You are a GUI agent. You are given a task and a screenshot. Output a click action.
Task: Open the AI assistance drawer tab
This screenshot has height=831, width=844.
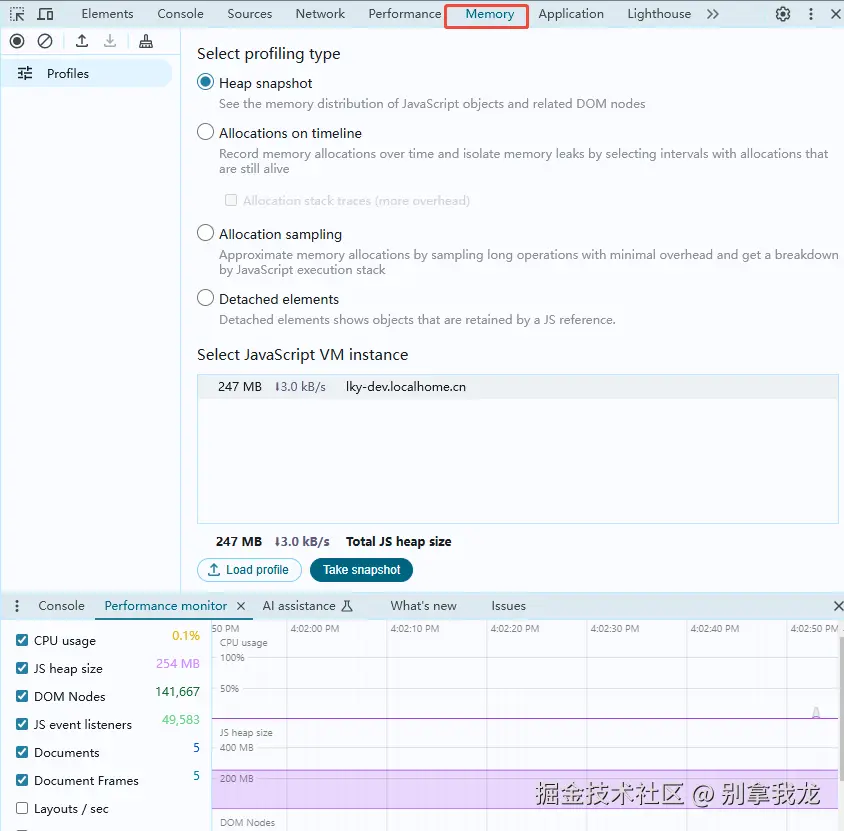tap(307, 606)
